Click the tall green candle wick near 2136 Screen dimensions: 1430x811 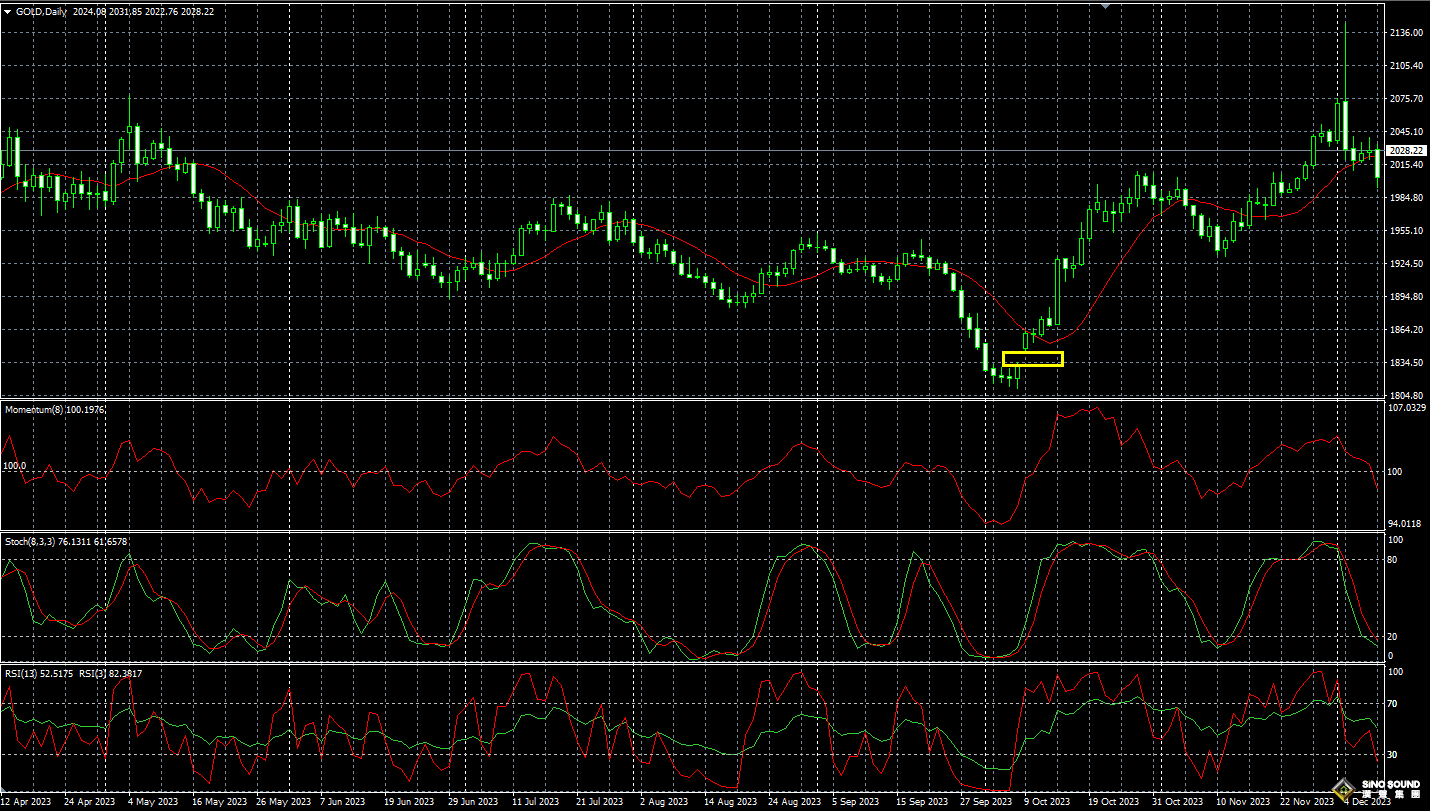click(1345, 60)
